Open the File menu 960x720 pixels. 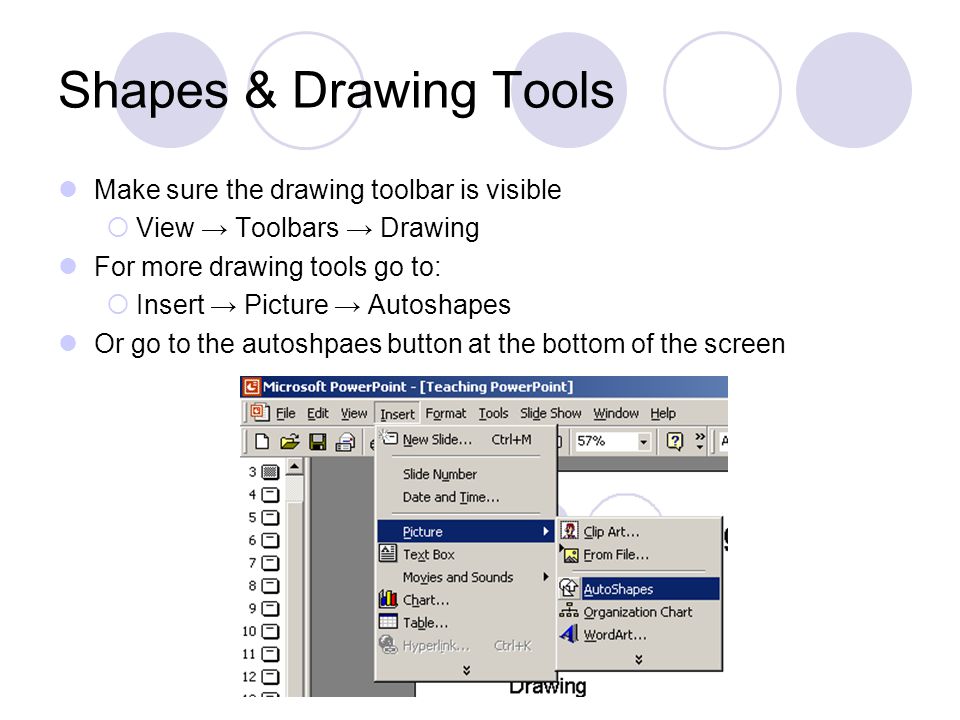[286, 414]
